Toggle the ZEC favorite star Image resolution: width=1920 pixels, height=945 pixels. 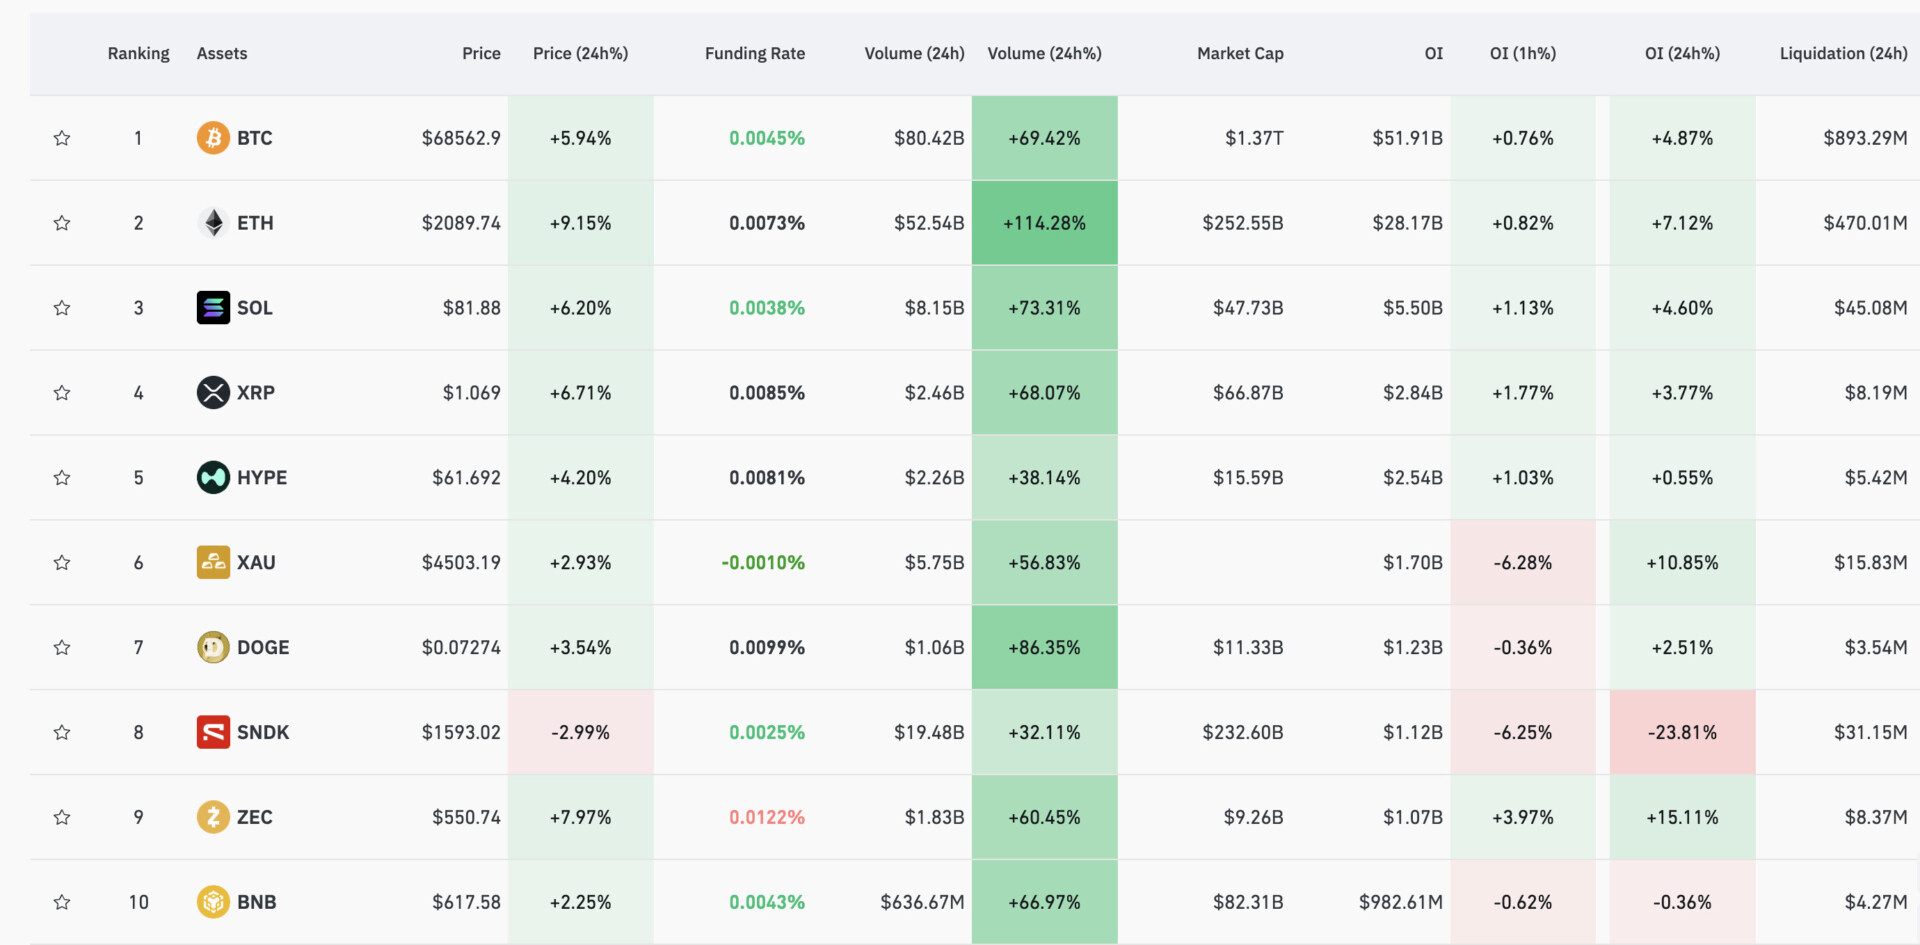pyautogui.click(x=62, y=817)
